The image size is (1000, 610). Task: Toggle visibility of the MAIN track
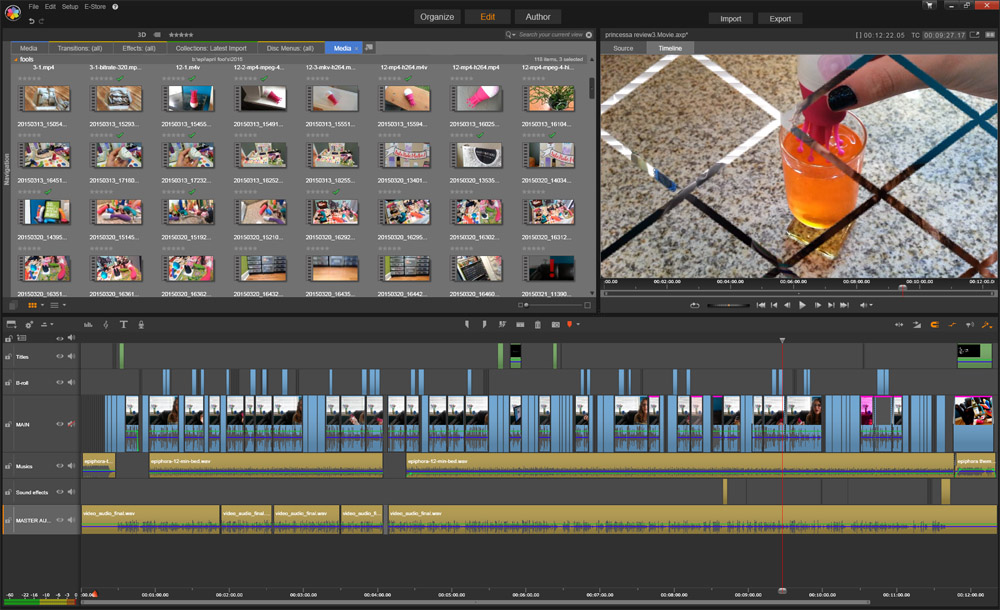tap(59, 424)
